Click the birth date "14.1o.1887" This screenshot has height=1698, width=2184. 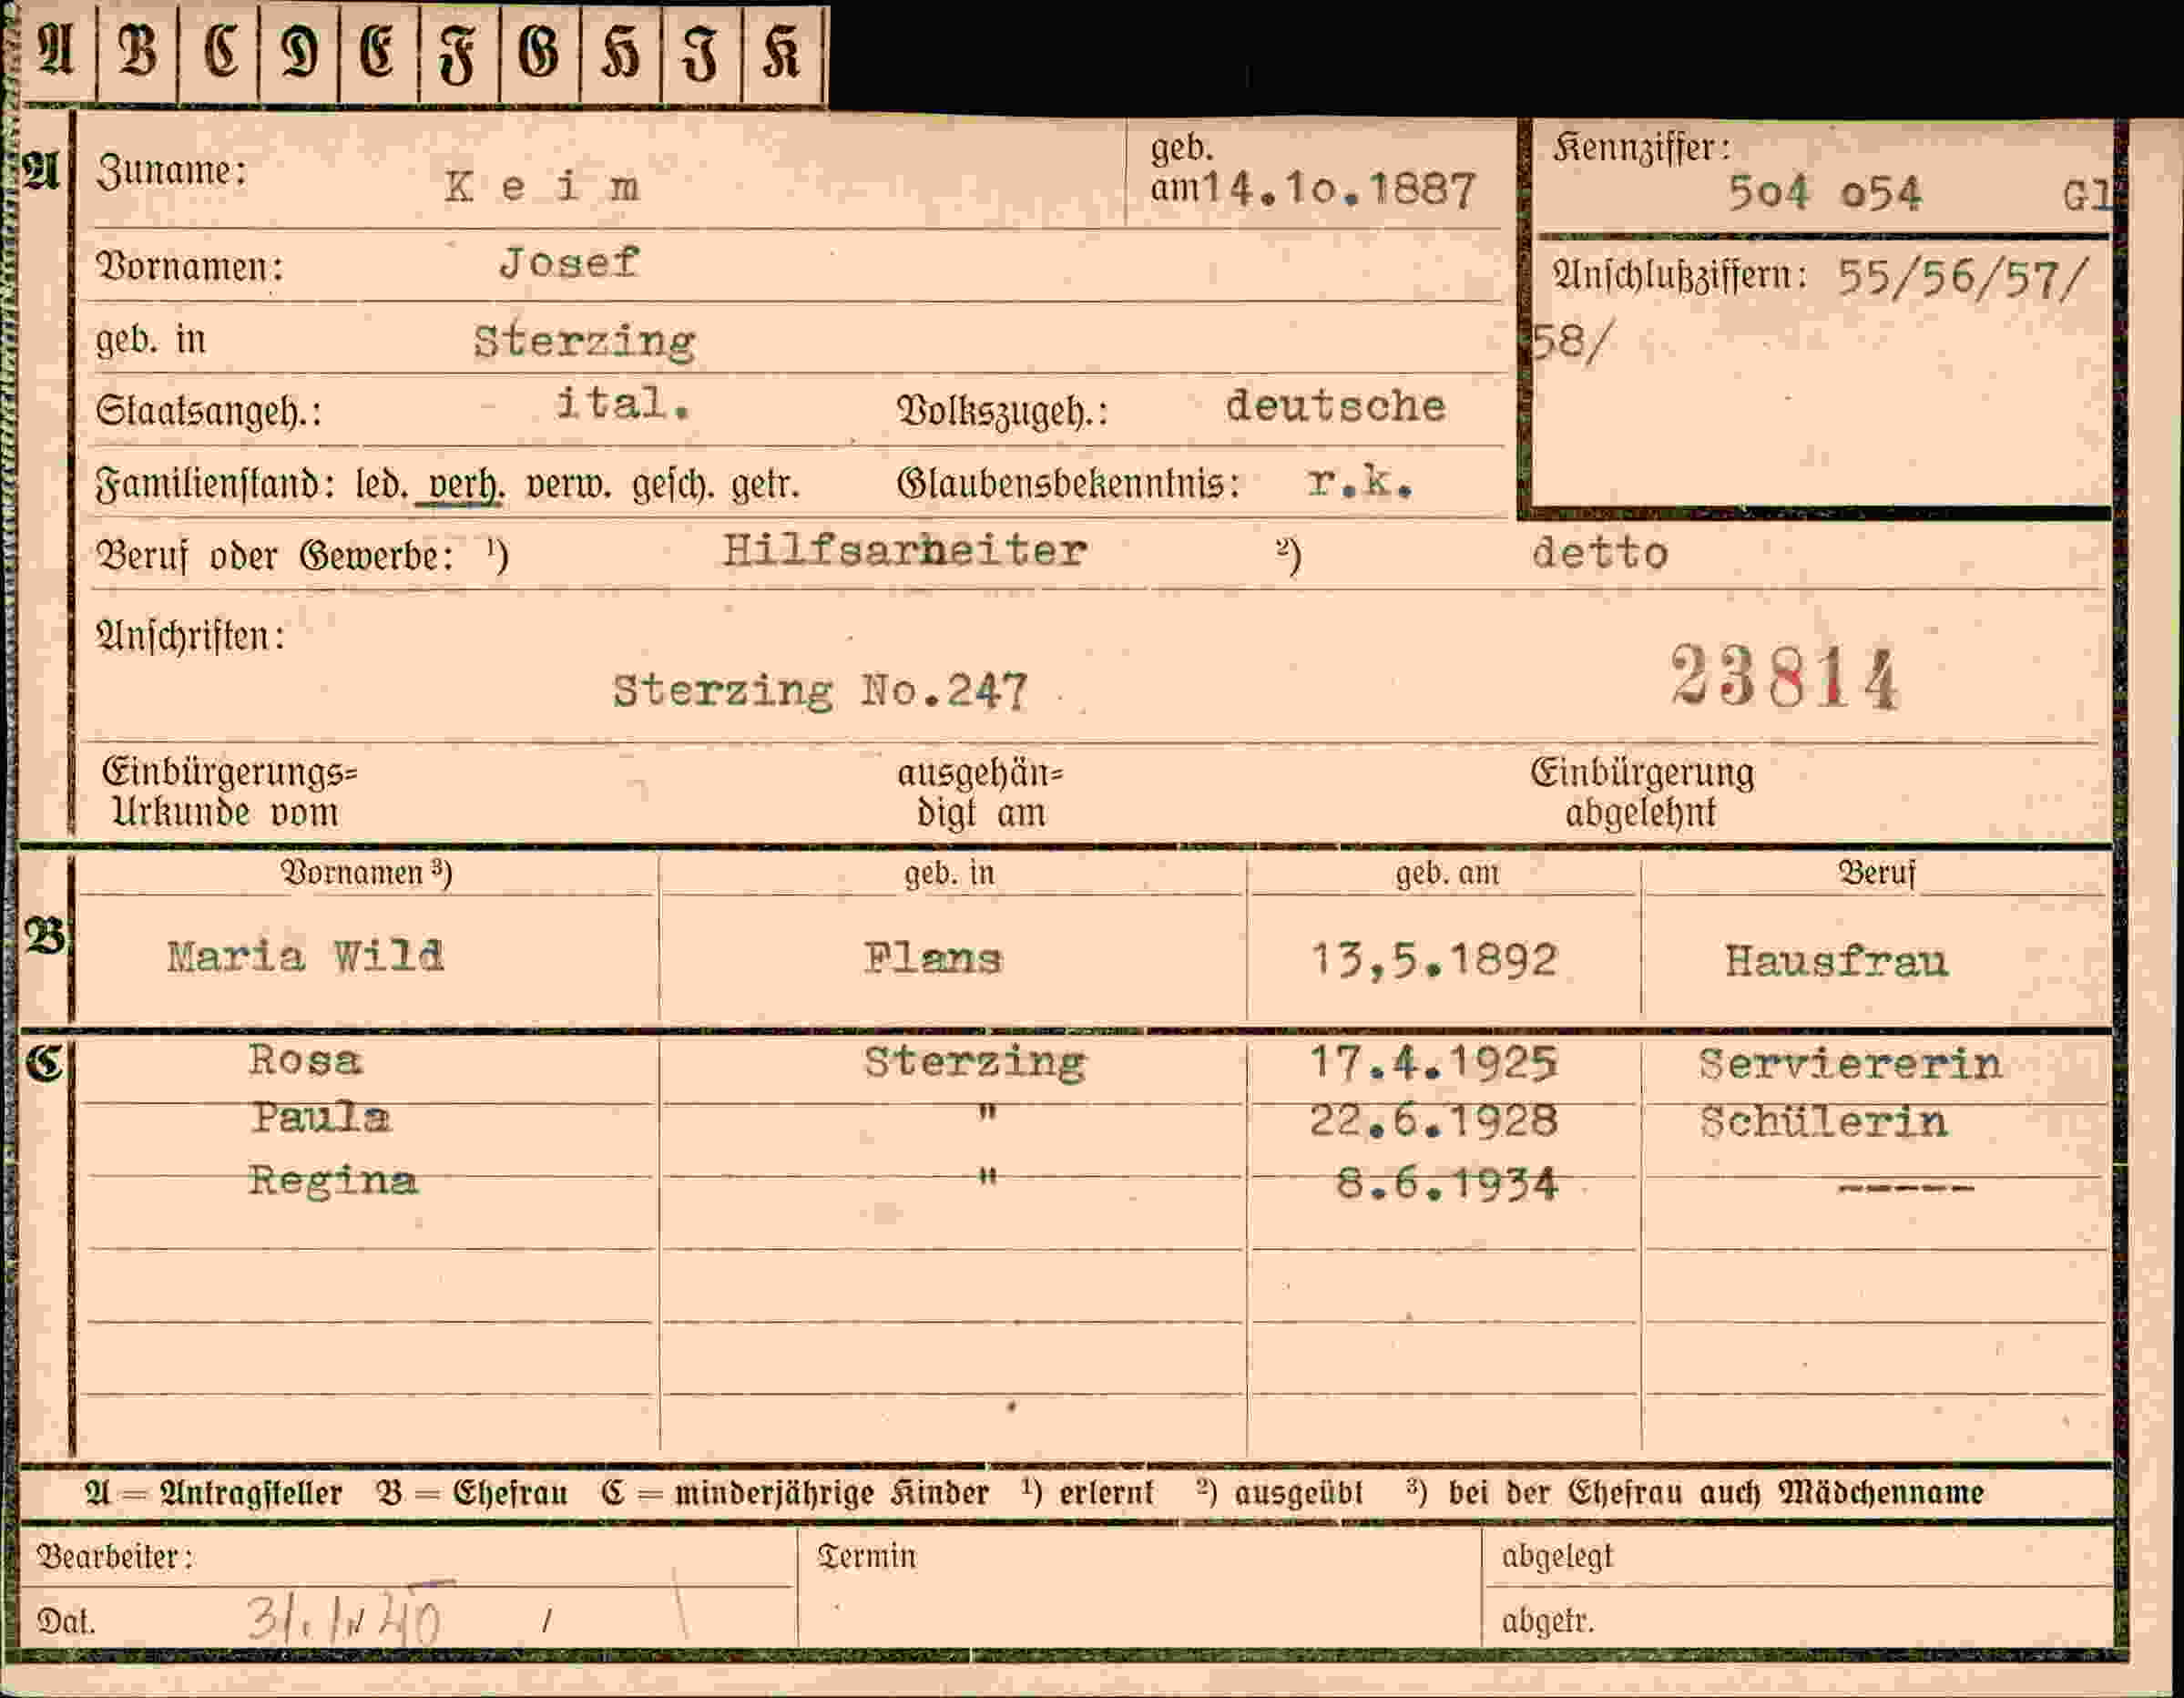point(1338,189)
